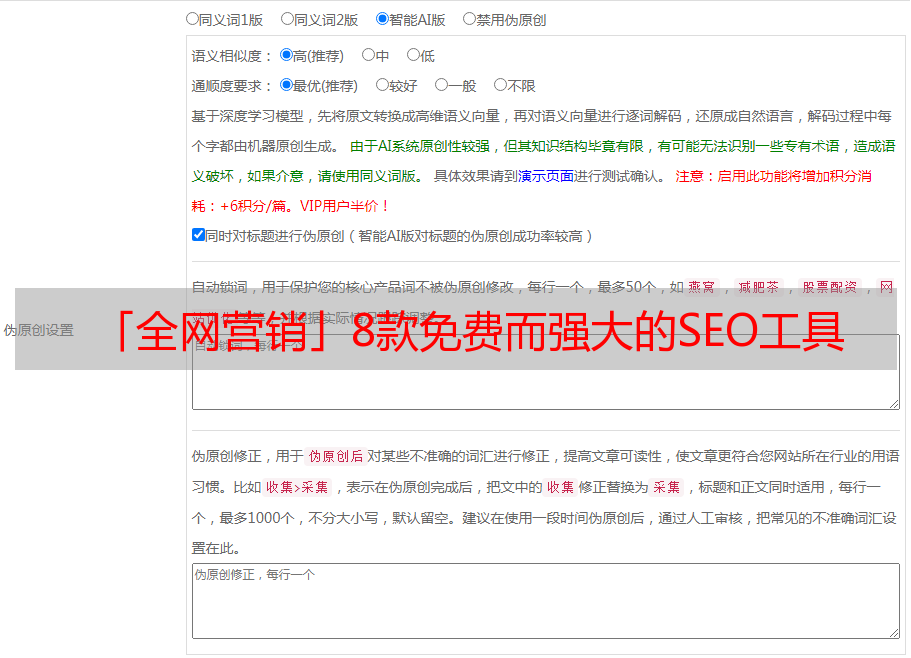Image resolution: width=911 pixels, height=658 pixels.
Task: Set 语义相似度 to 低
Action: [x=413, y=55]
